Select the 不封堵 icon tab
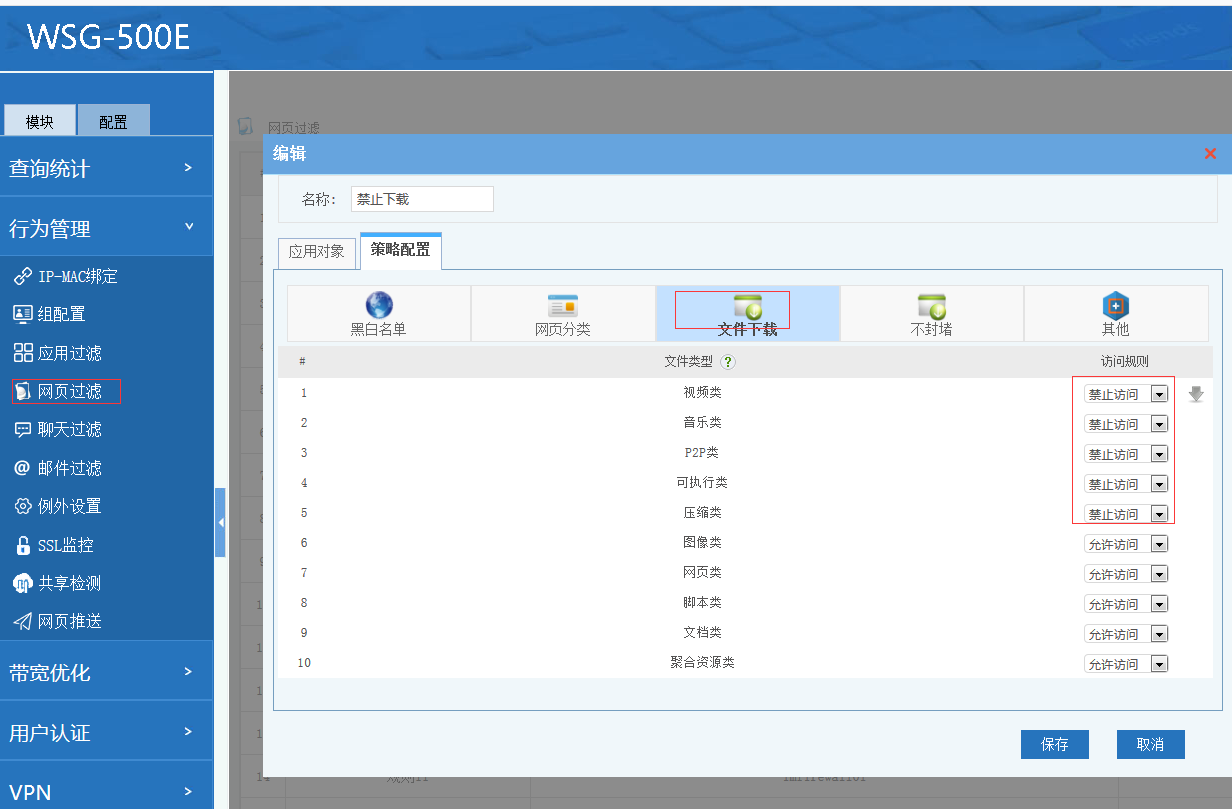 point(931,306)
